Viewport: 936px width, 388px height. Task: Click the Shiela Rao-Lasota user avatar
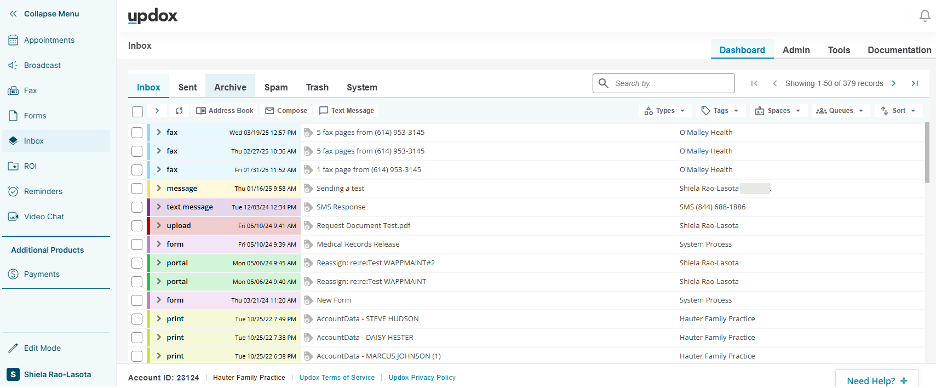point(13,374)
